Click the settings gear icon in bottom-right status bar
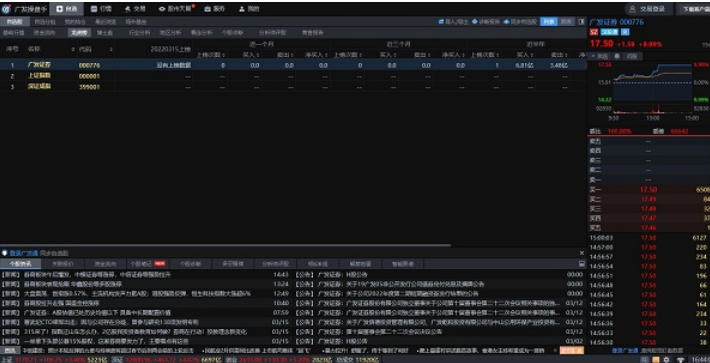 pos(667,359)
